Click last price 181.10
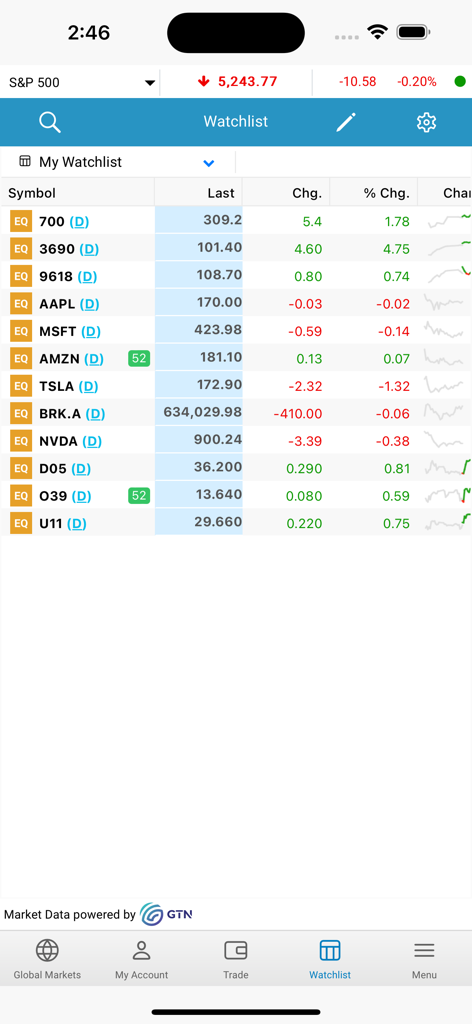Image resolution: width=472 pixels, height=1024 pixels. [x=219, y=358]
